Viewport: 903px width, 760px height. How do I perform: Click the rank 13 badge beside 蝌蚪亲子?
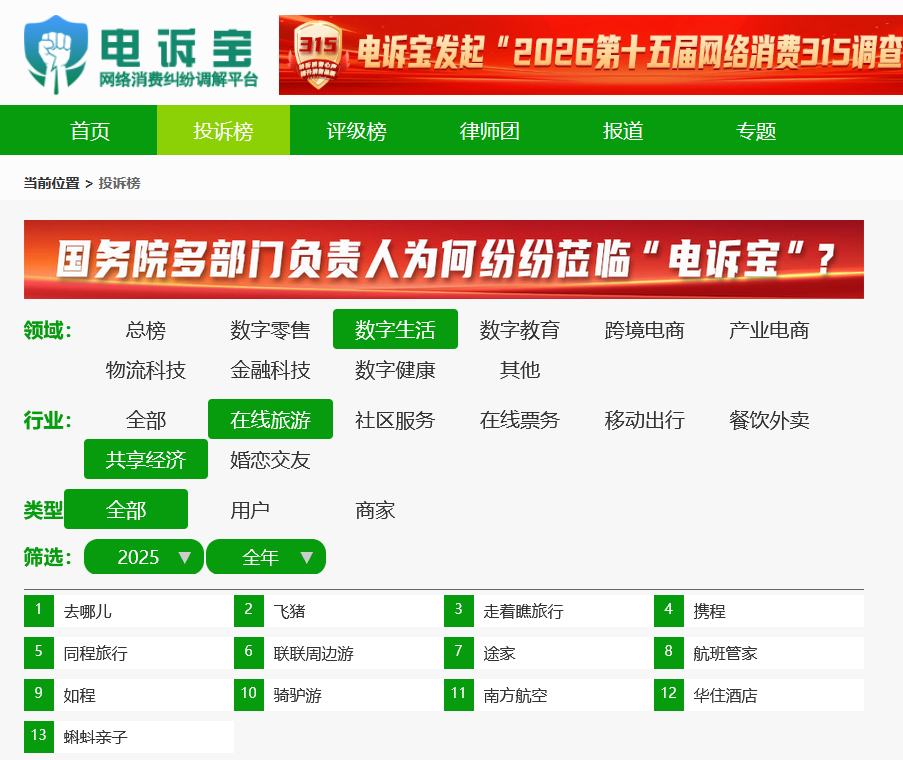click(x=39, y=737)
